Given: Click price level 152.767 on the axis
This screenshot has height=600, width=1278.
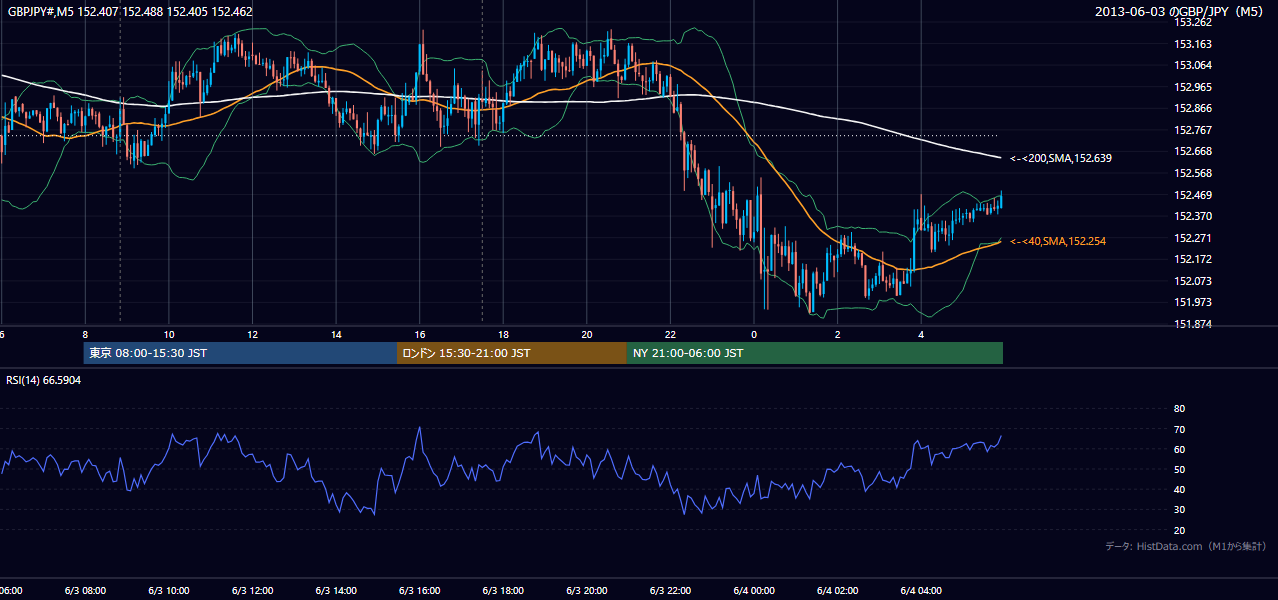Looking at the screenshot, I should 1193,130.
